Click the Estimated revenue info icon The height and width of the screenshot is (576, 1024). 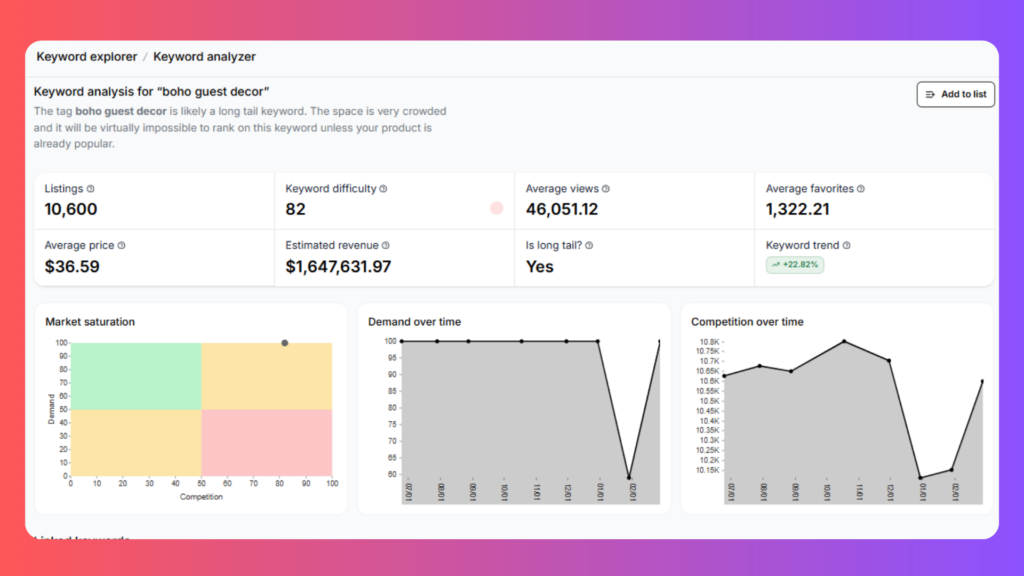click(x=386, y=246)
